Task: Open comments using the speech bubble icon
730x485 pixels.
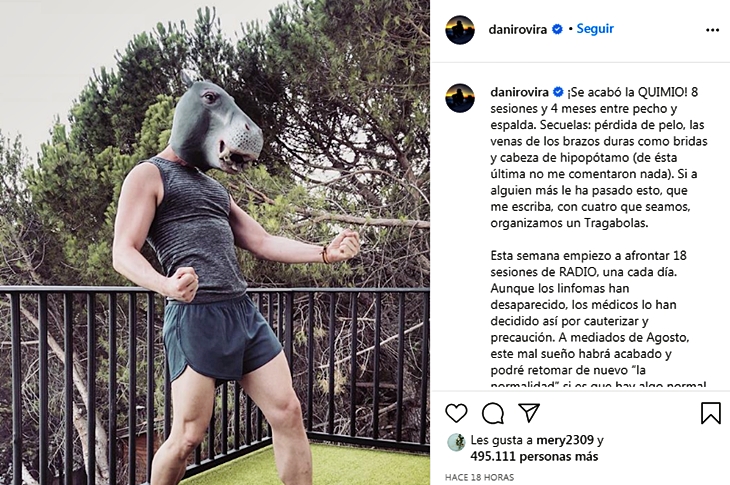Action: click(x=493, y=413)
